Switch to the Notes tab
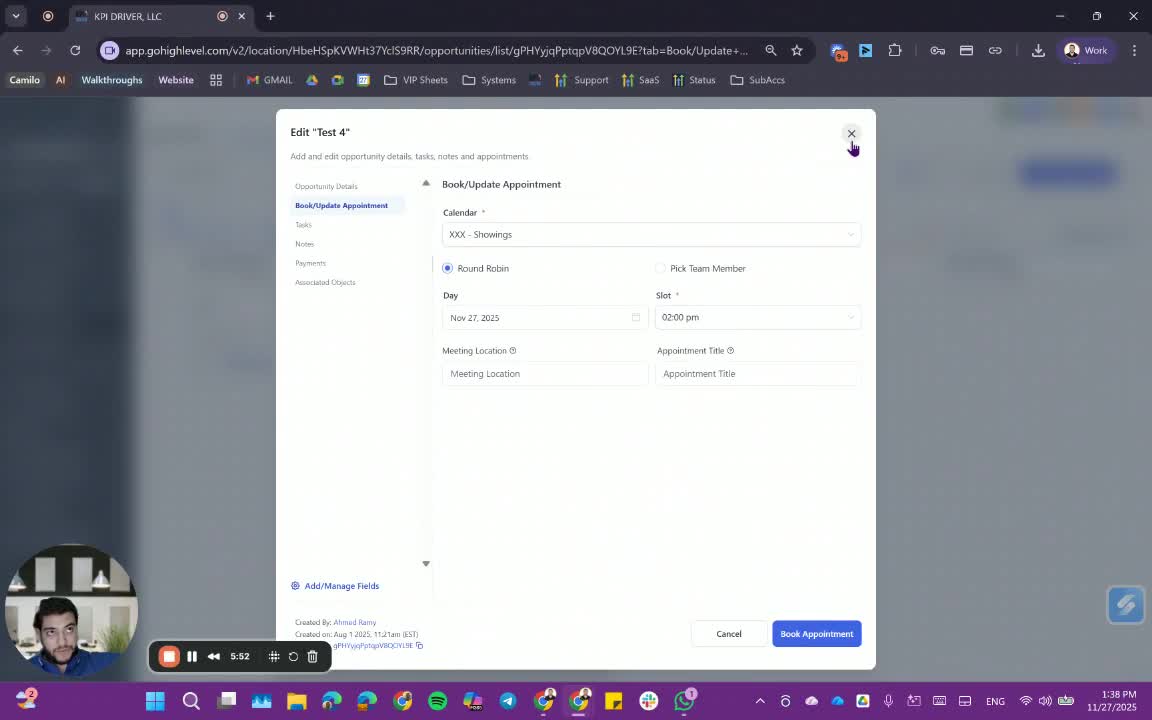The height and width of the screenshot is (720, 1152). click(304, 244)
